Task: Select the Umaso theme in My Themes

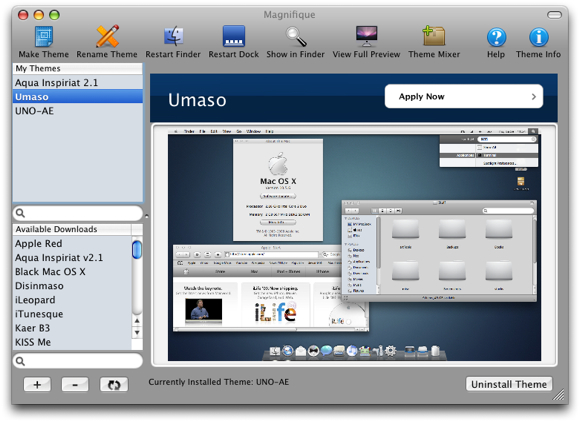Action: (78, 97)
